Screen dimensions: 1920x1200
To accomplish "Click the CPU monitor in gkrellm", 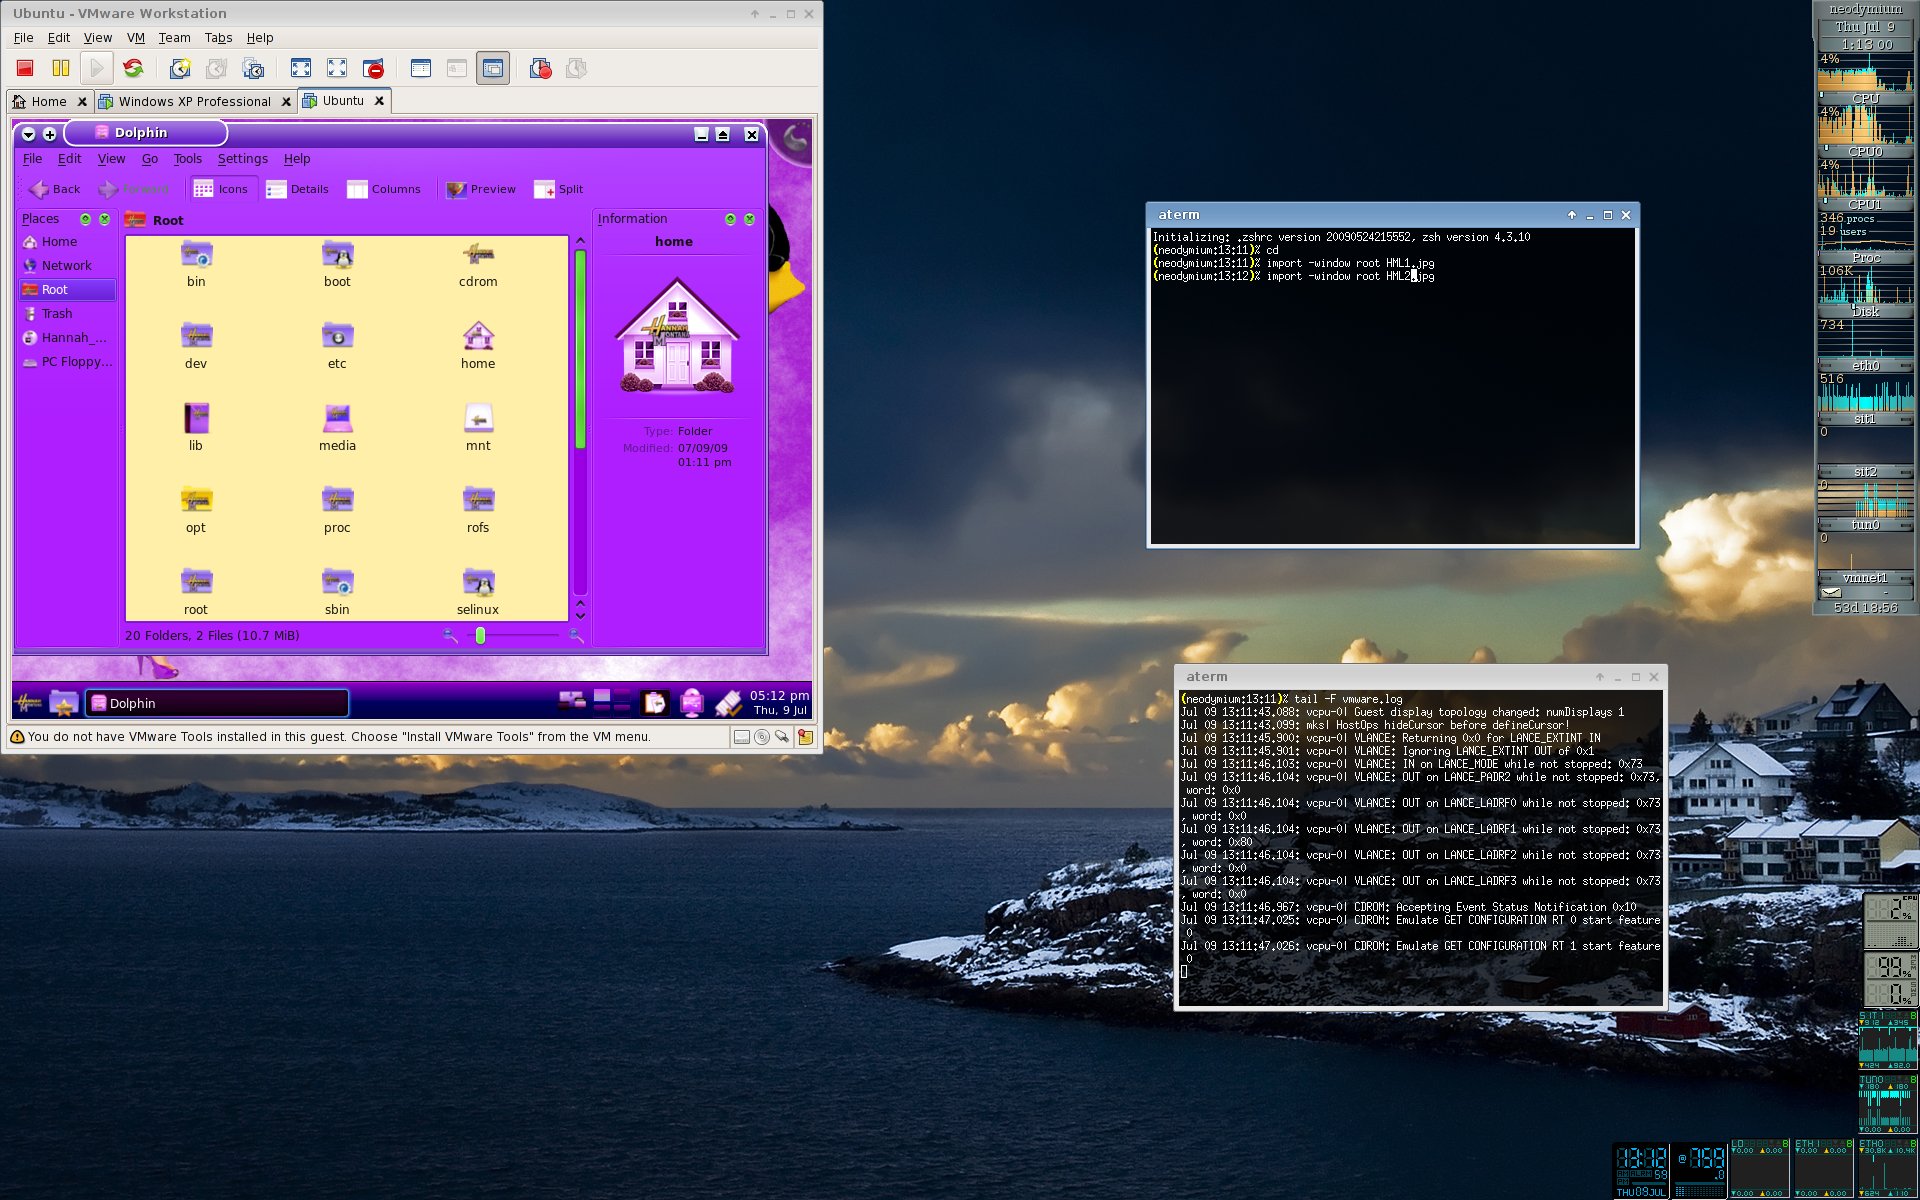I will 1865,77.
